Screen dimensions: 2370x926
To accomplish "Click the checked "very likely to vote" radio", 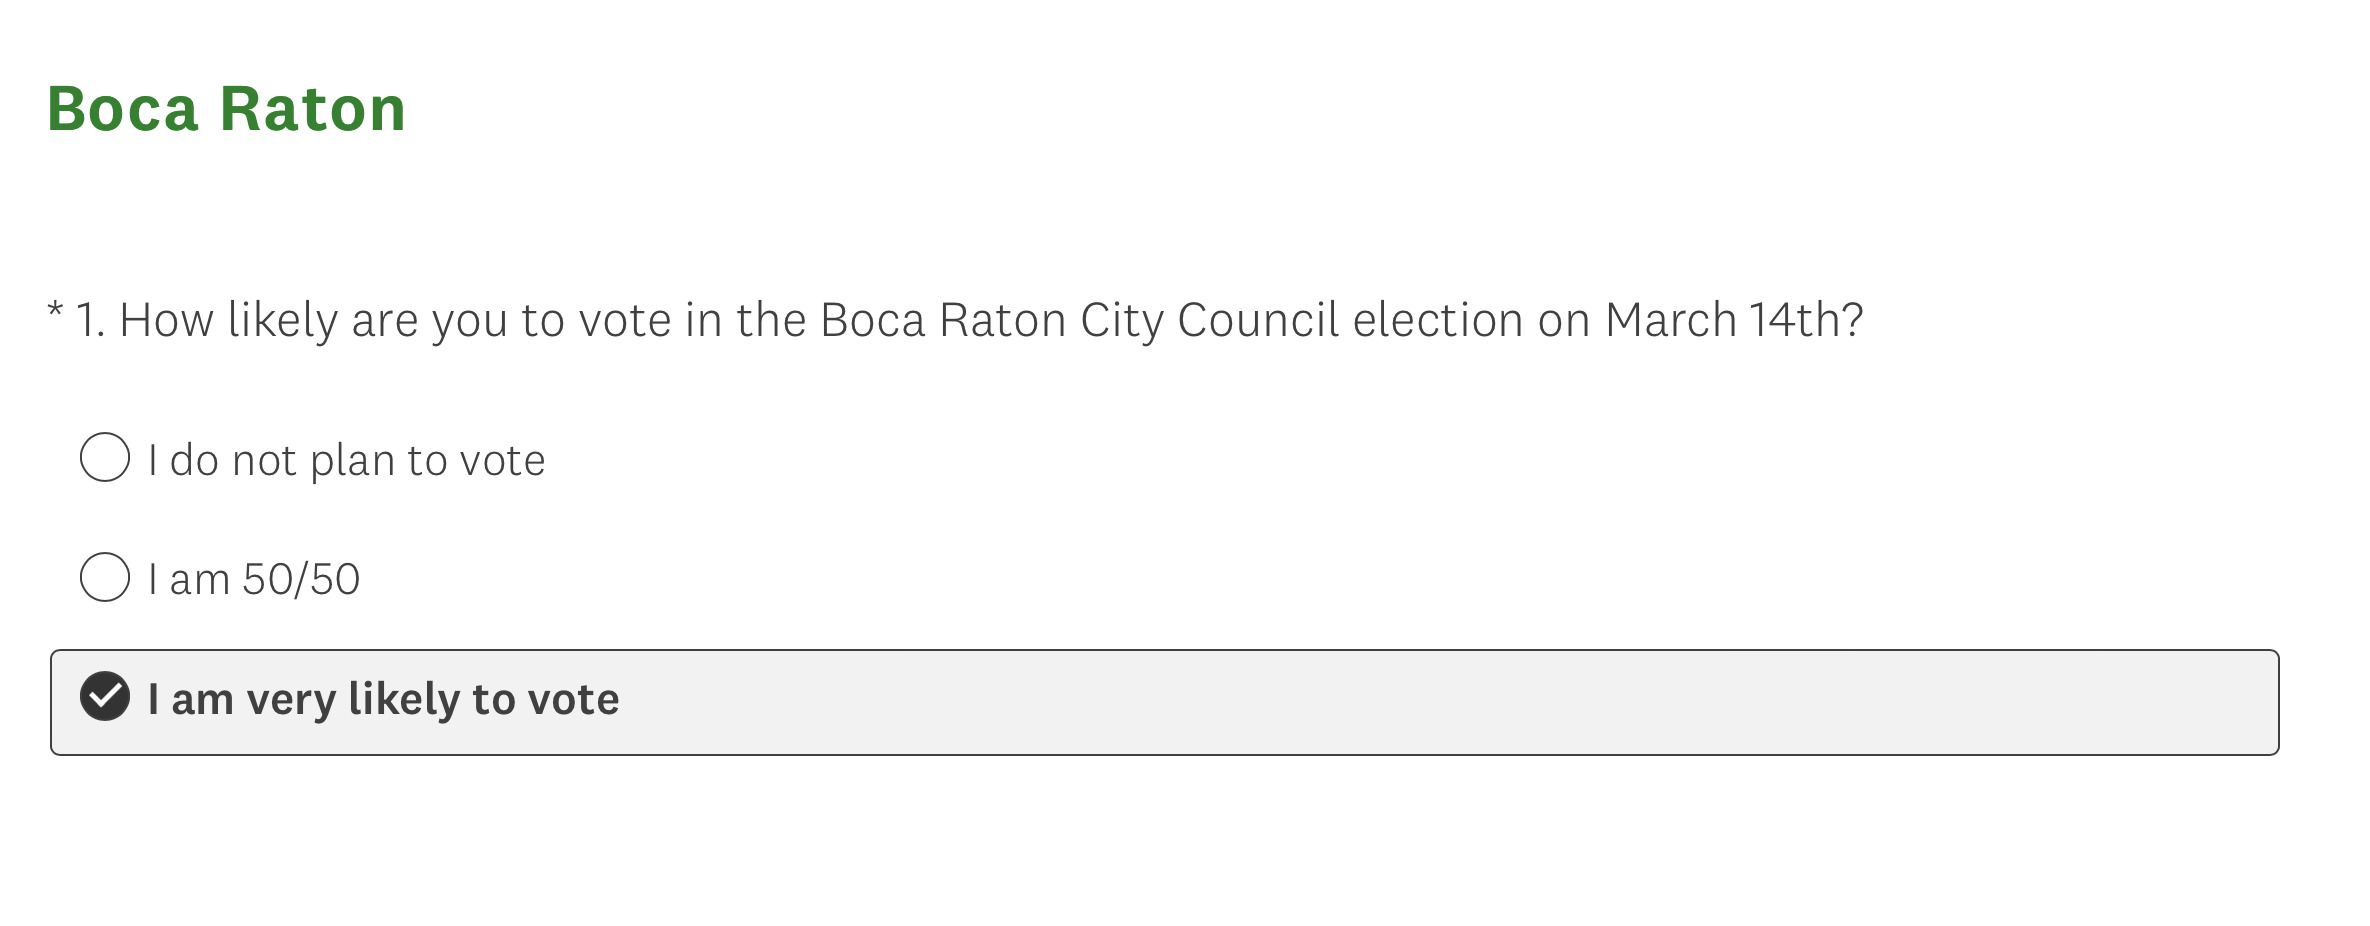I will click(x=105, y=697).
